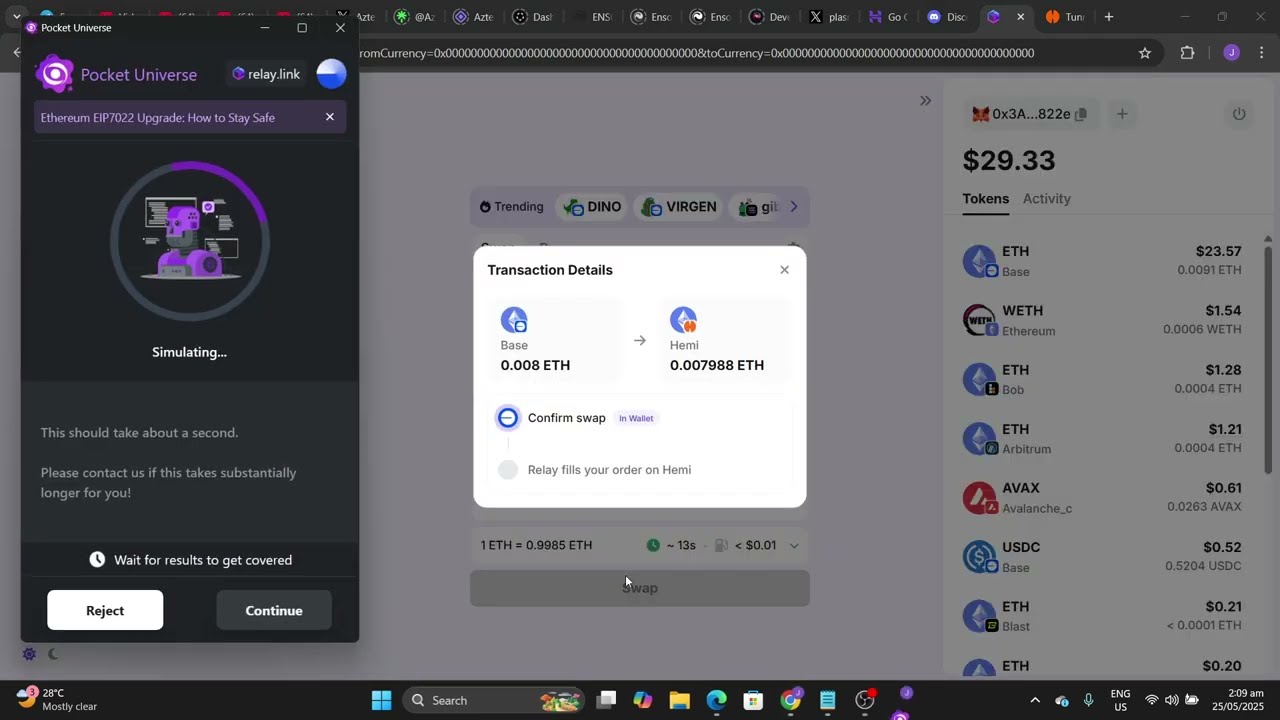Screen dimensions: 1280x720
Task: Open File Explorer from the taskbar
Action: (x=680, y=700)
